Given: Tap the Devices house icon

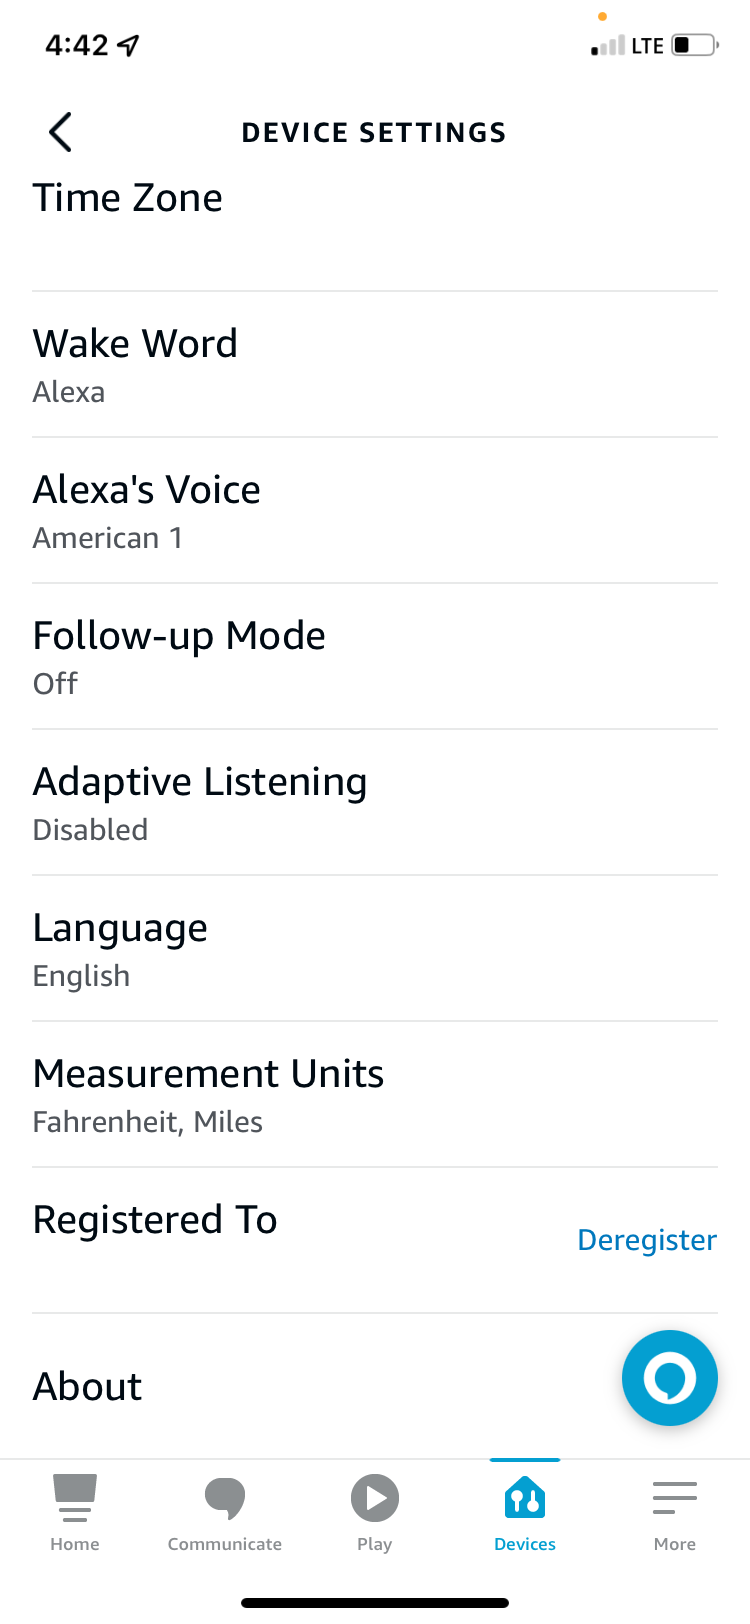Looking at the screenshot, I should 525,1497.
